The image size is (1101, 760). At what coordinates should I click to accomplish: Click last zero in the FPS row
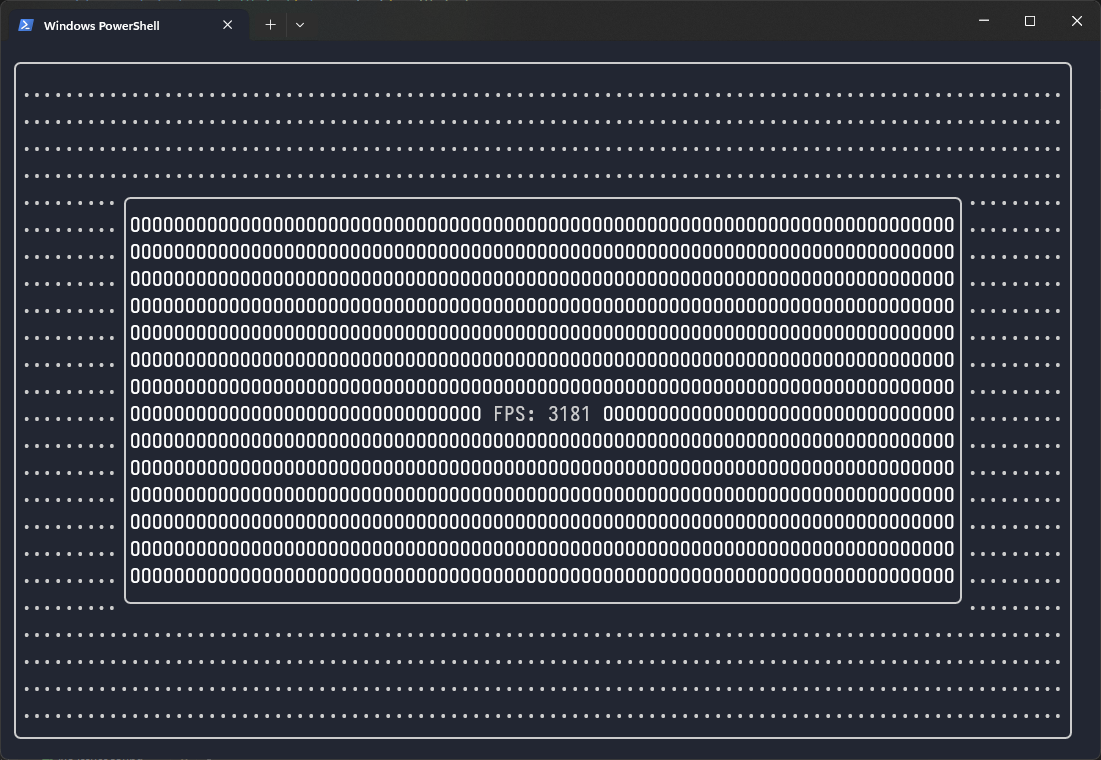(949, 414)
